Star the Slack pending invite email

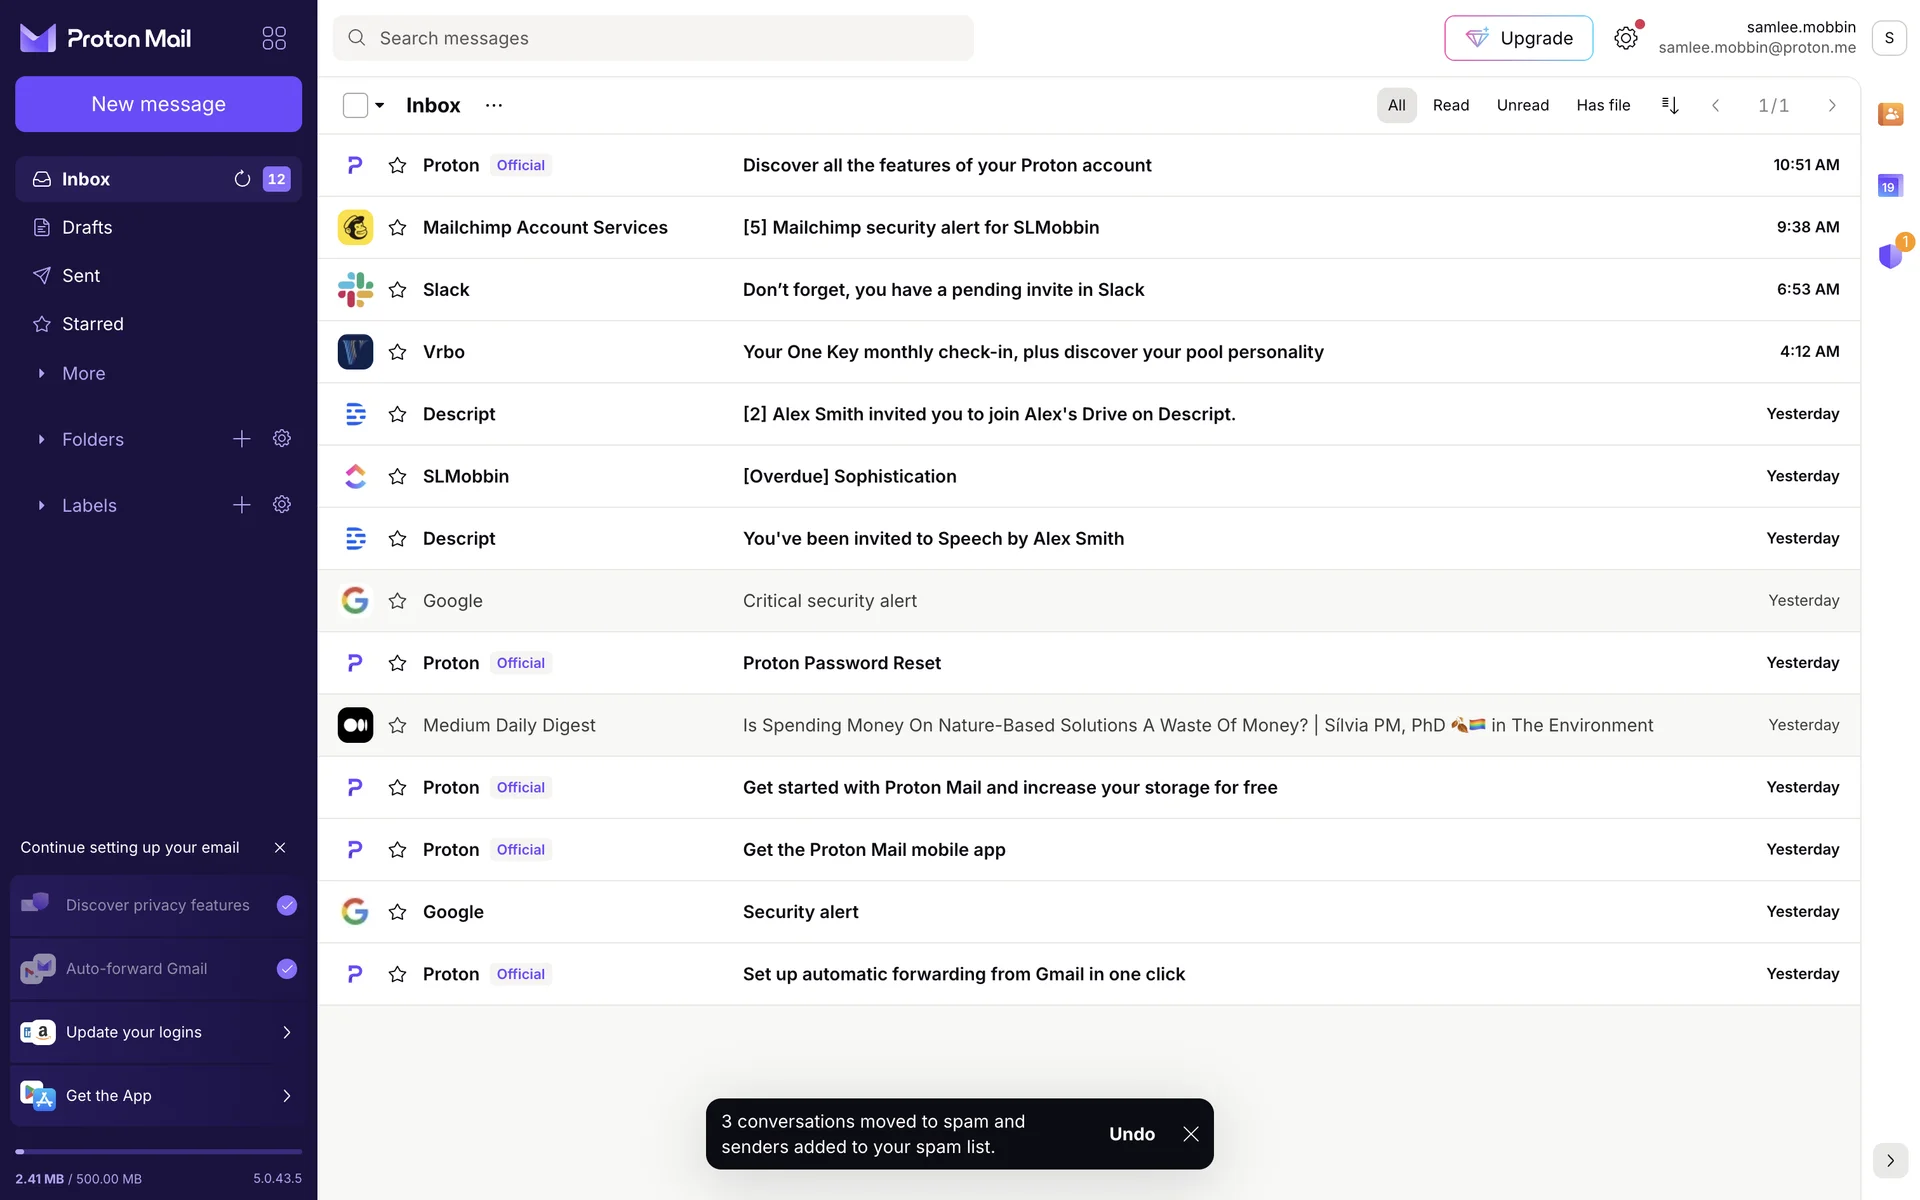click(397, 290)
